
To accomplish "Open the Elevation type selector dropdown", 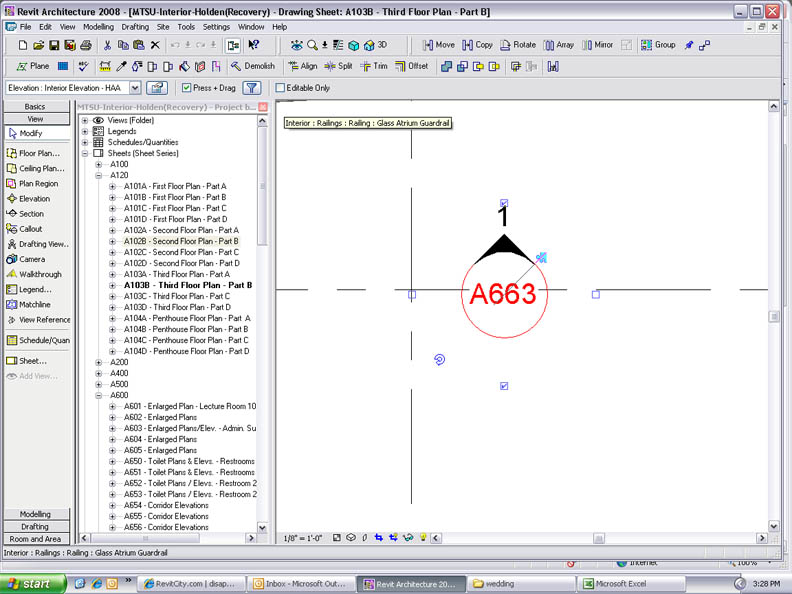I will click(135, 88).
